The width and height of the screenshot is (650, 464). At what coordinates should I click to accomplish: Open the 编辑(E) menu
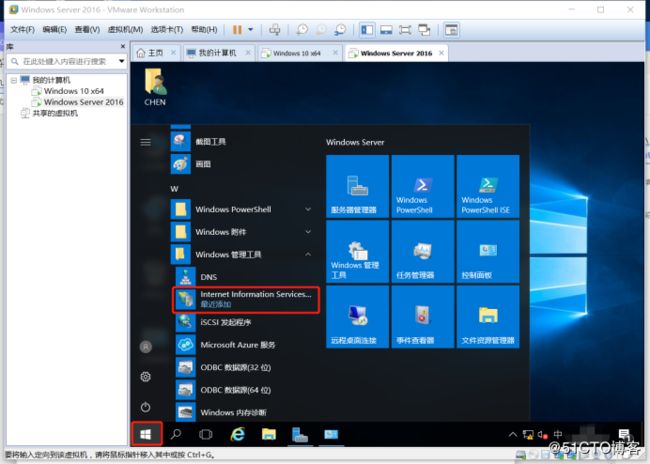click(54, 29)
